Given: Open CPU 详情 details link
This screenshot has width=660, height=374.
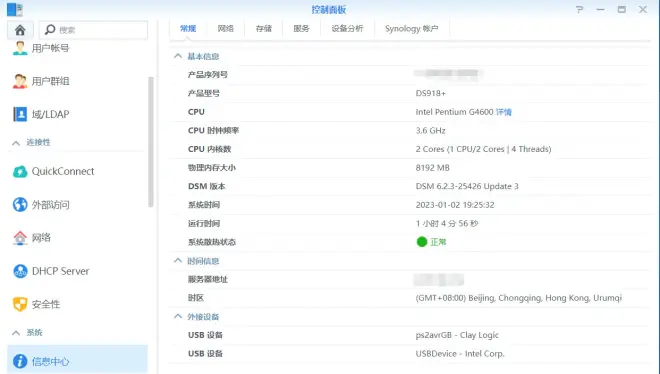Looking at the screenshot, I should click(503, 112).
